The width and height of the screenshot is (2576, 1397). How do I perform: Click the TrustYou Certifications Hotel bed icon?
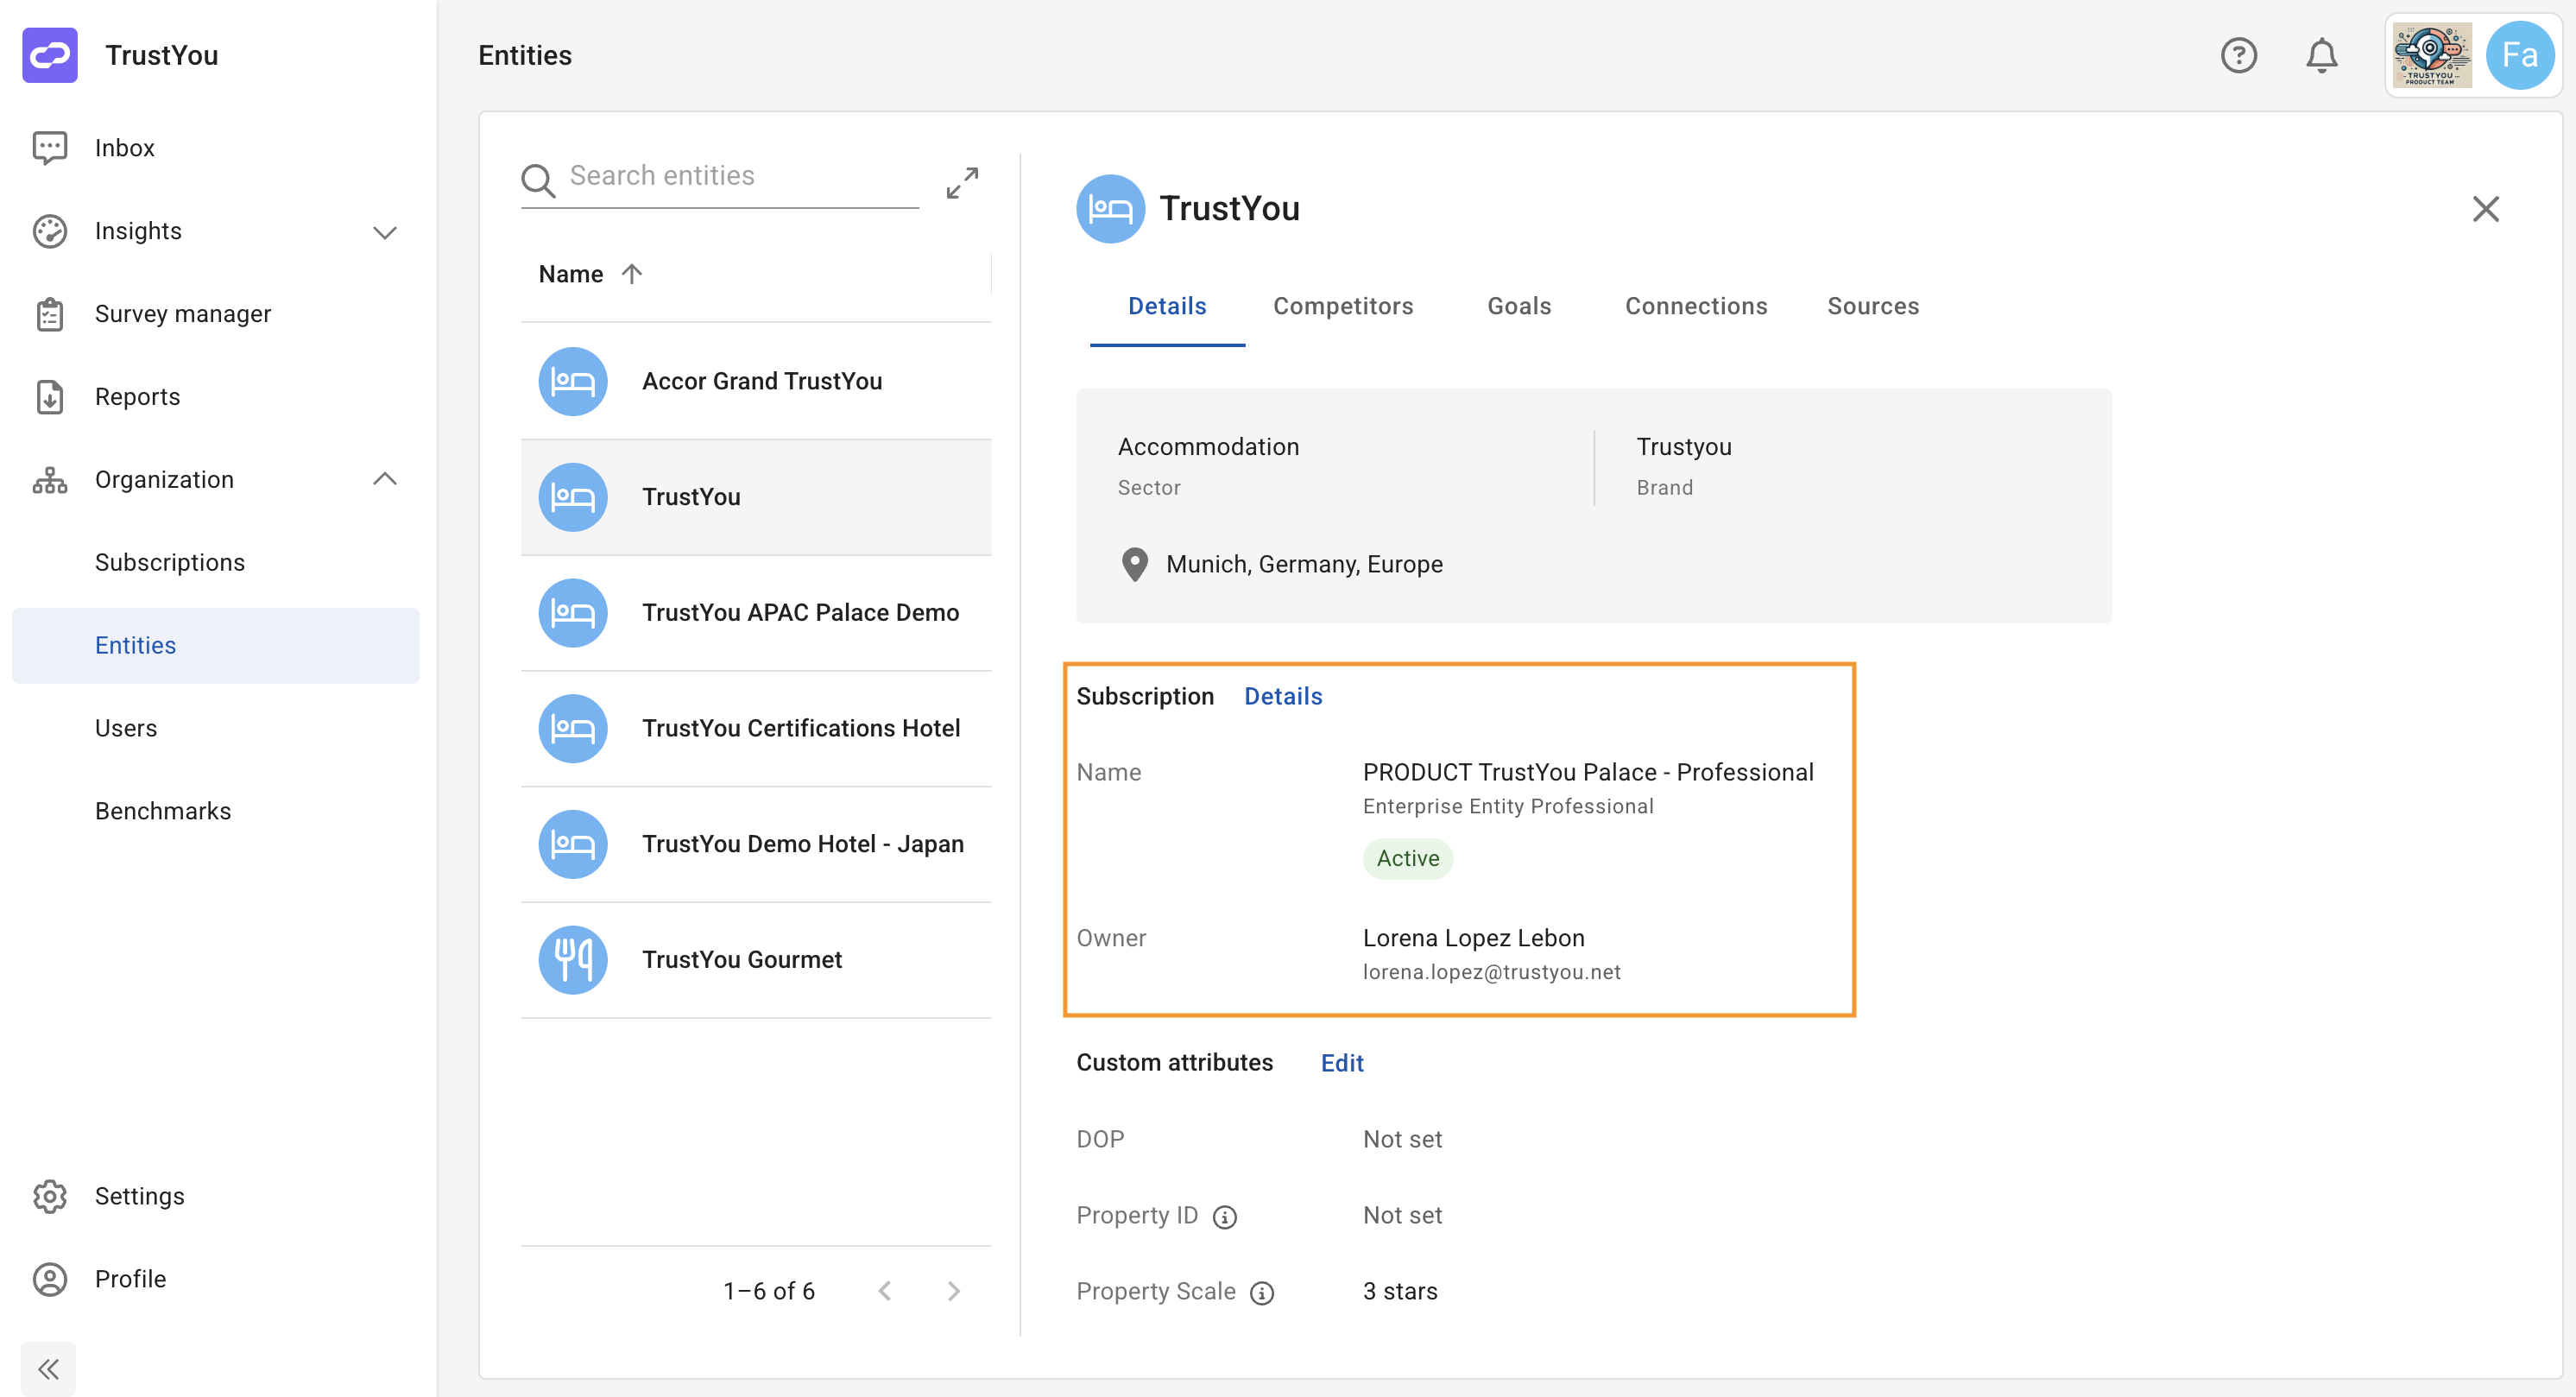573,729
